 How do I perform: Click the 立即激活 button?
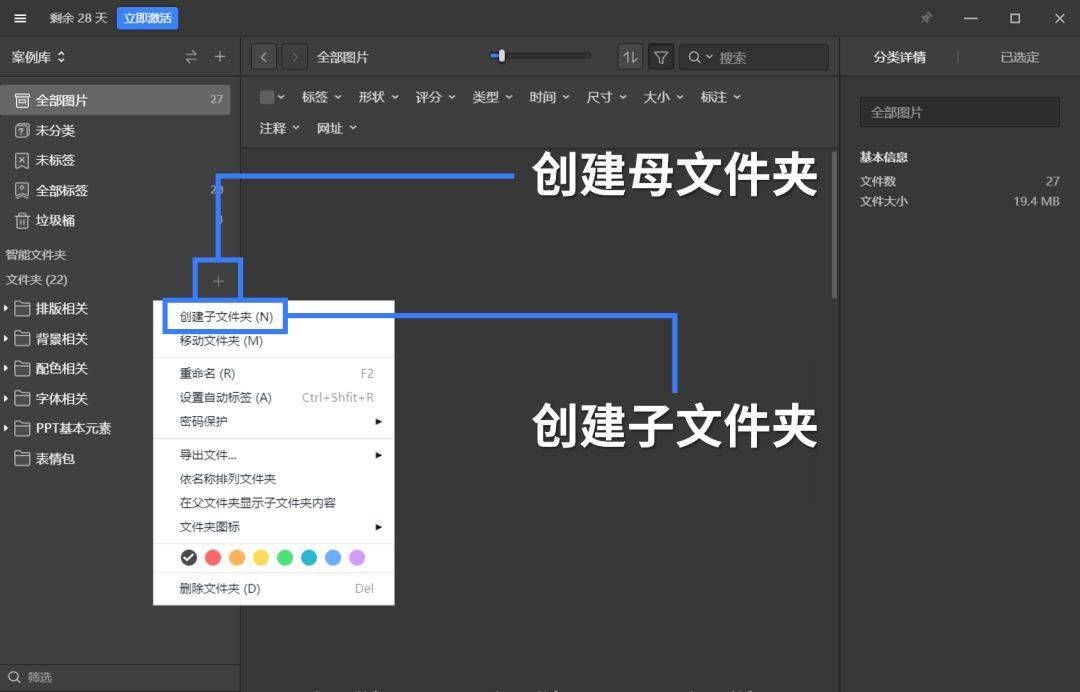click(x=147, y=18)
